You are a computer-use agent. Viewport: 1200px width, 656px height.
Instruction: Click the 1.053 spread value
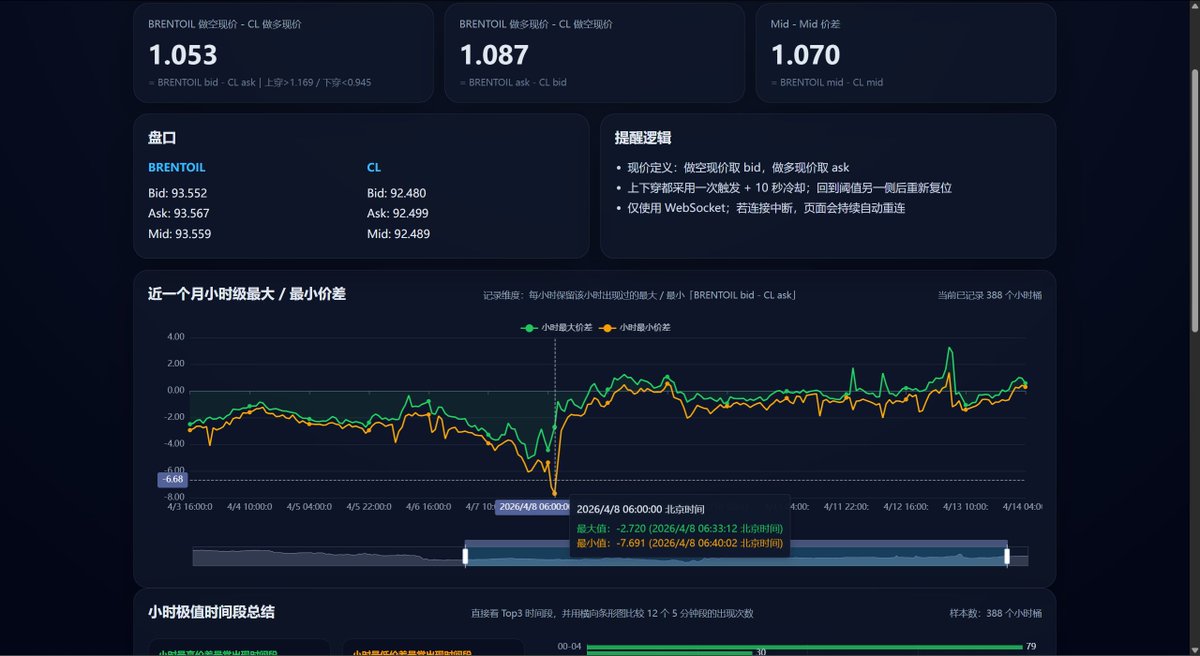pyautogui.click(x=183, y=54)
